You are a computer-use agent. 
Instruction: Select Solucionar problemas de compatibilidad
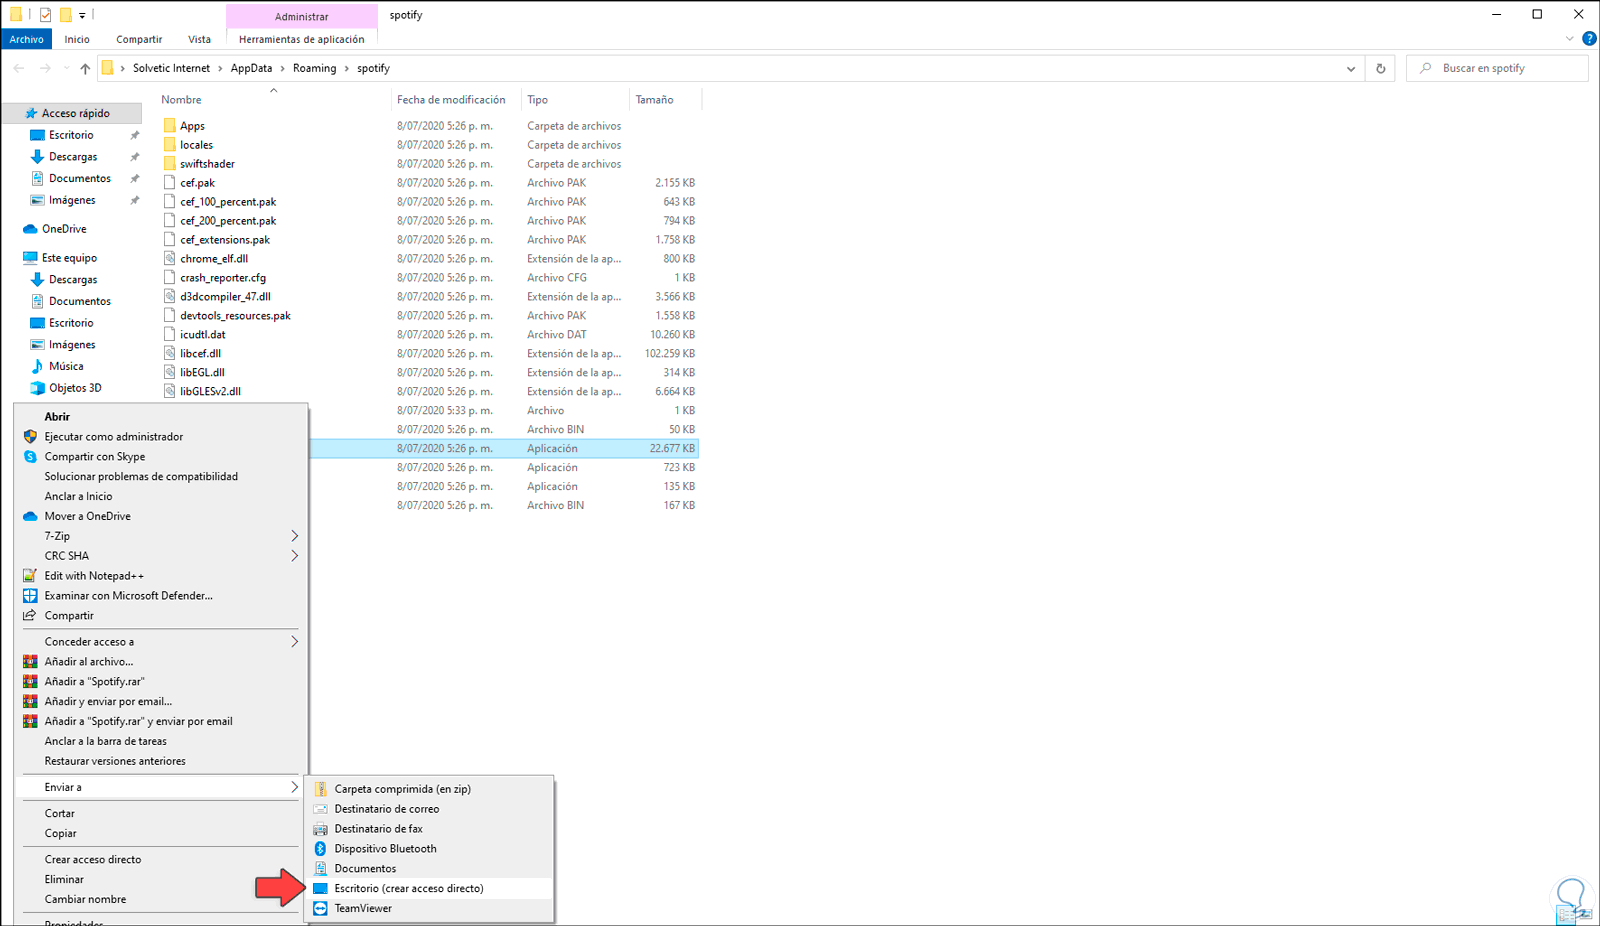coord(141,477)
